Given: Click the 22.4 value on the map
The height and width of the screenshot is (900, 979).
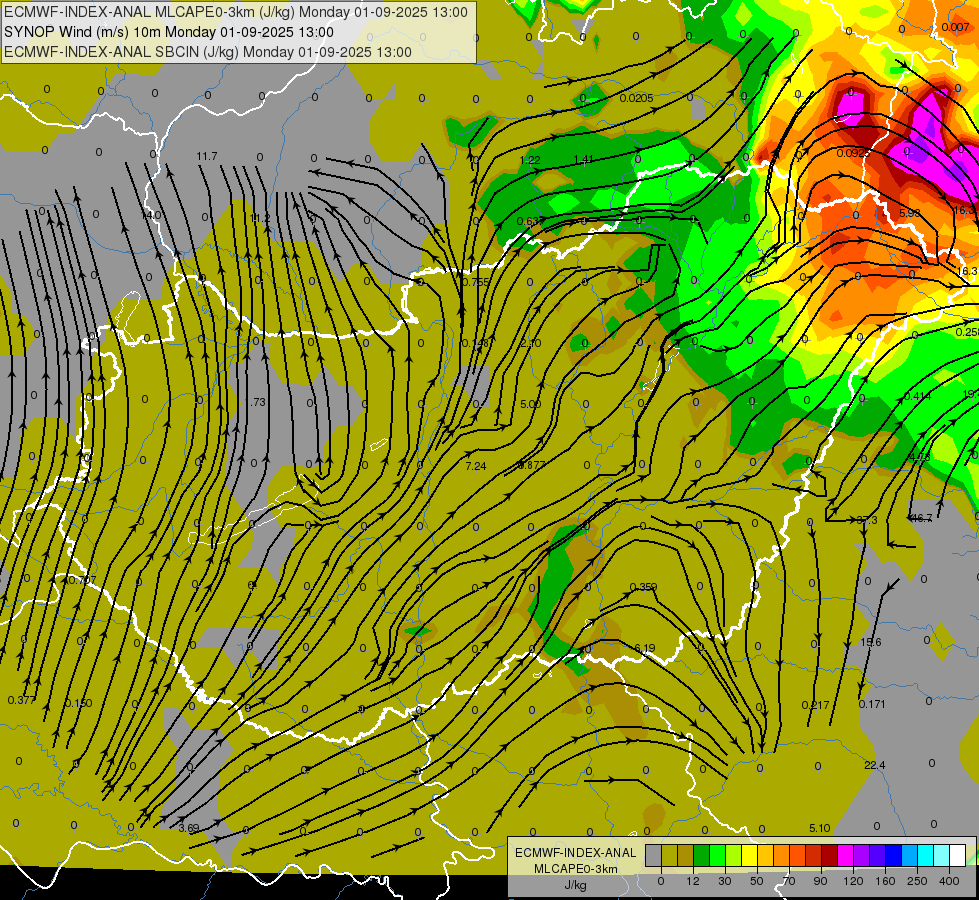Looking at the screenshot, I should 875,765.
